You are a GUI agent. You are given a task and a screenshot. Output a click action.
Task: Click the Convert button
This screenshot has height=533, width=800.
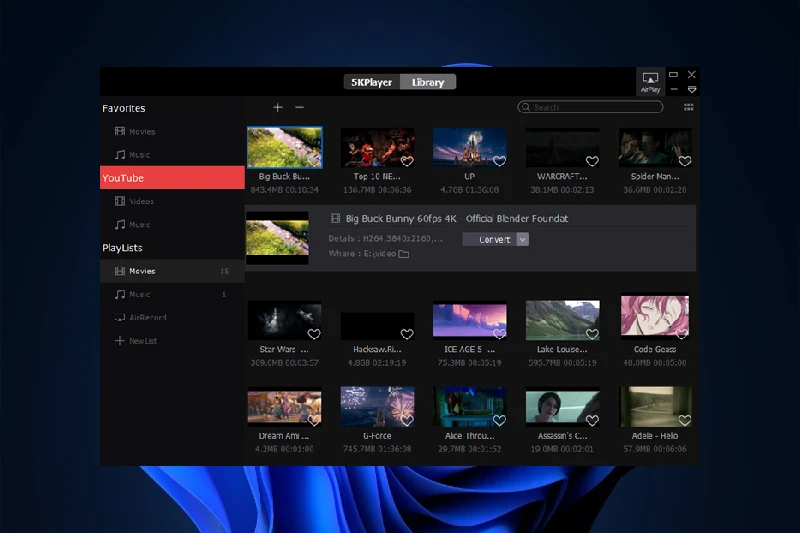point(490,239)
